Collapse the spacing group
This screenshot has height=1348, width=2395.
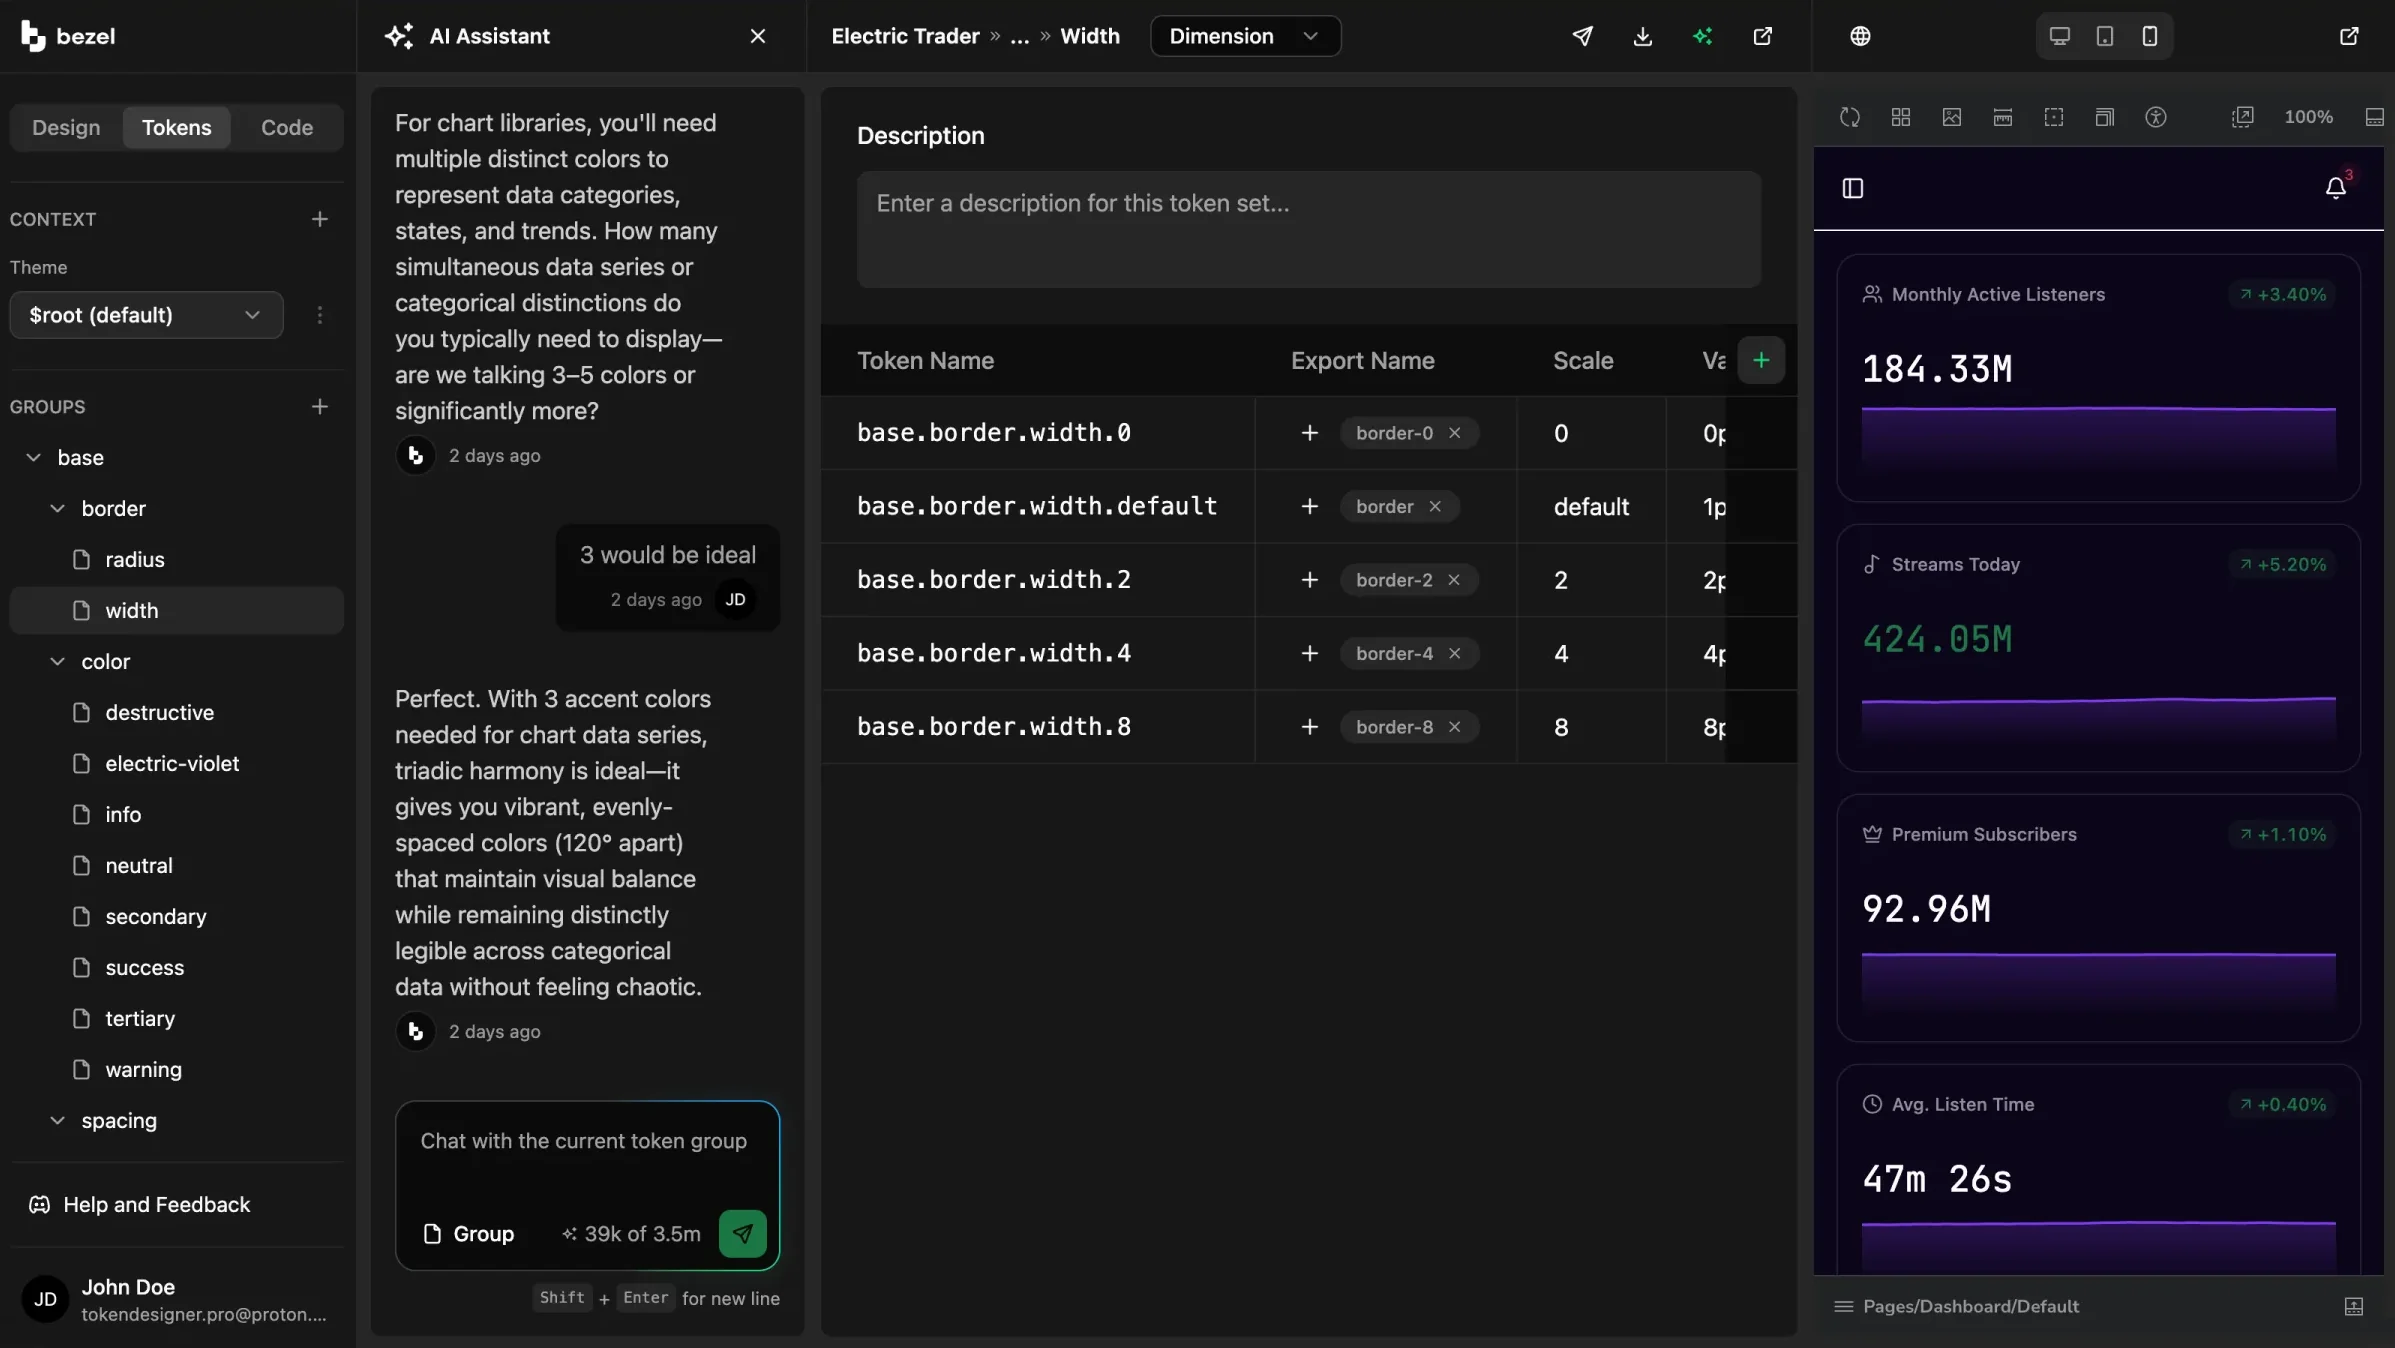point(58,1120)
